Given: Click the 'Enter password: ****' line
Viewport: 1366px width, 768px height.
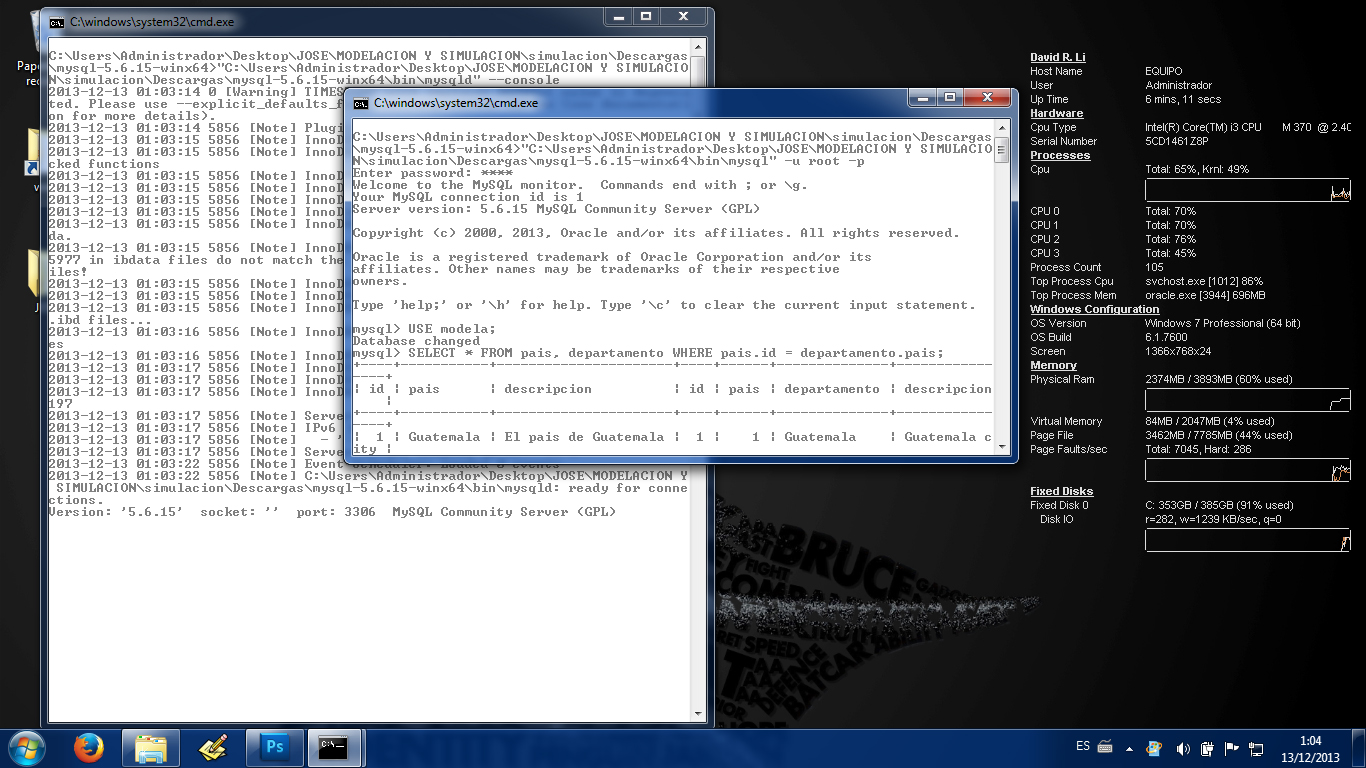Looking at the screenshot, I should tap(432, 173).
